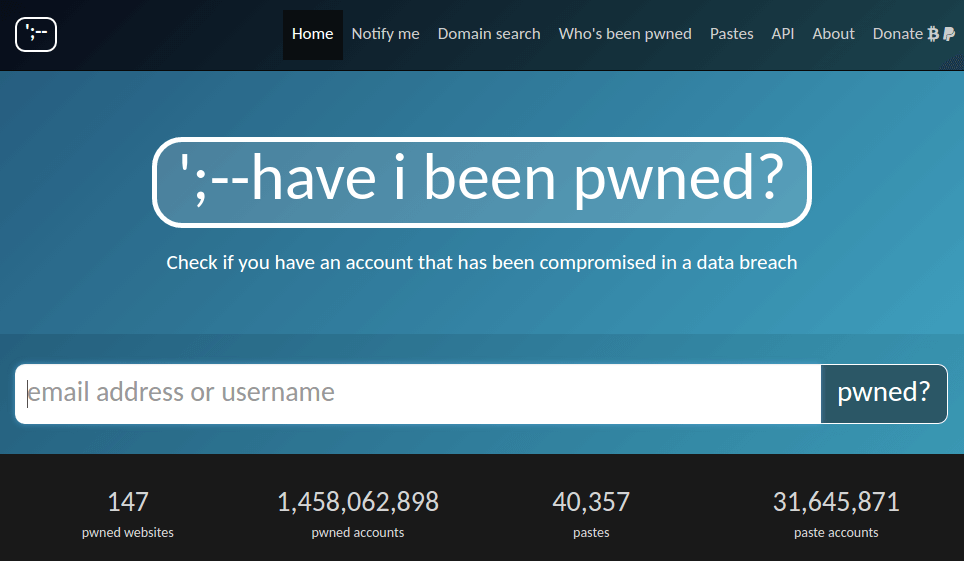Viewport: 964px width, 561px height.
Task: Click the 1,458,062,898 pwned accounts figure
Action: tap(358, 502)
